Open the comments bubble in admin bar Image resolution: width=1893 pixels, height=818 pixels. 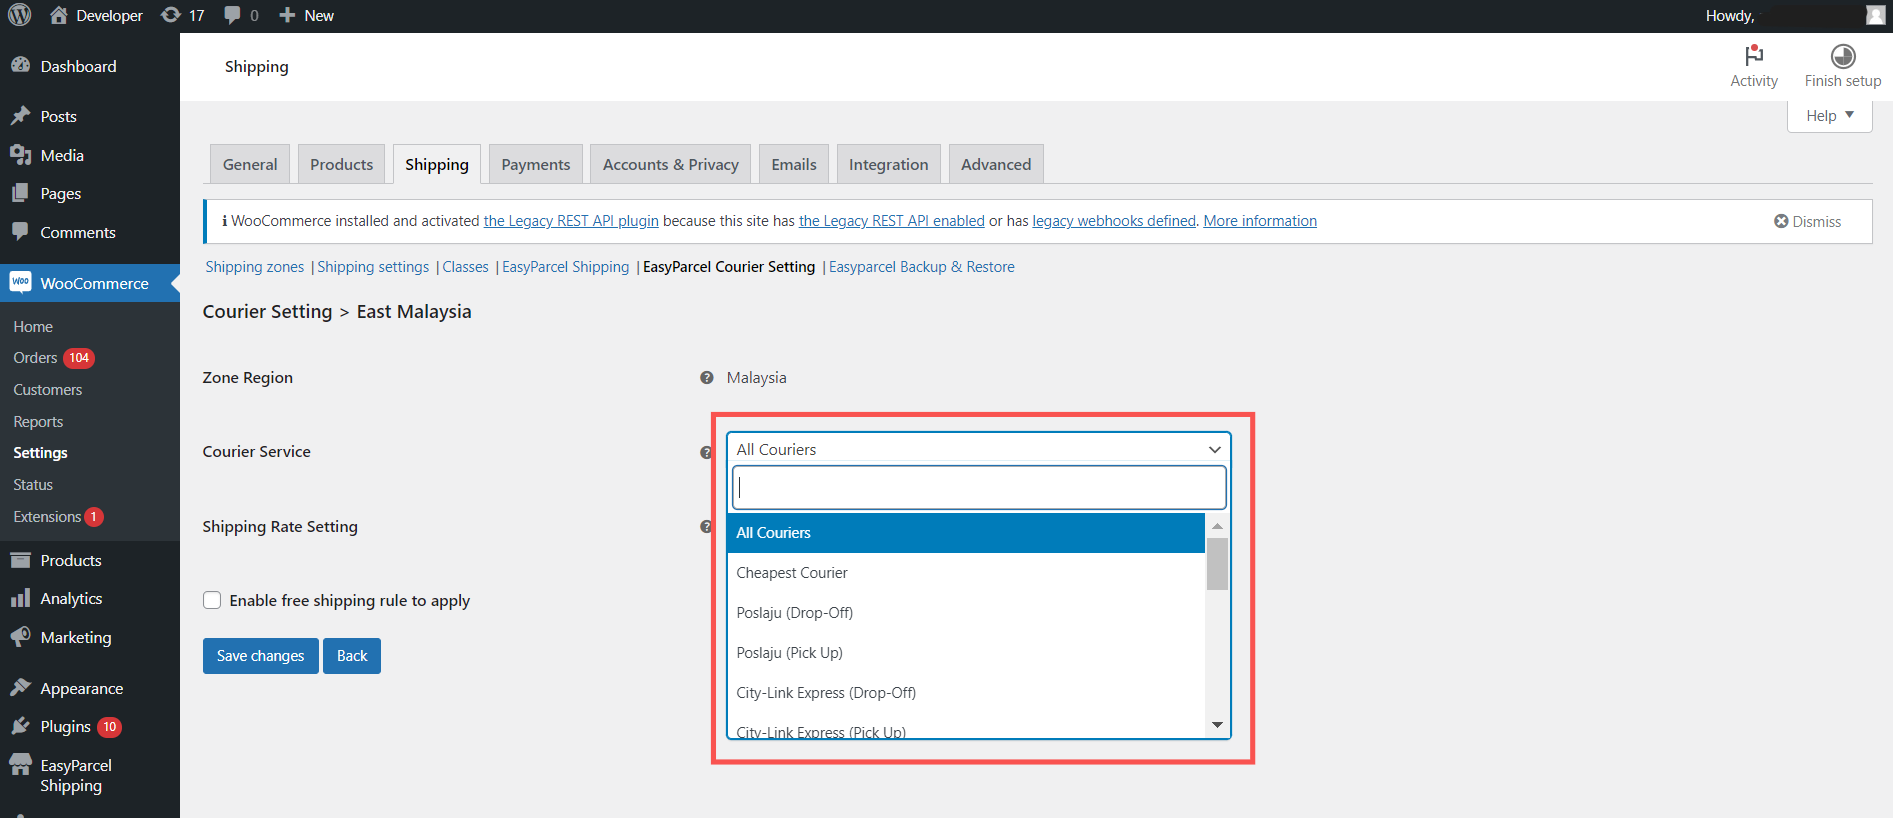(232, 15)
